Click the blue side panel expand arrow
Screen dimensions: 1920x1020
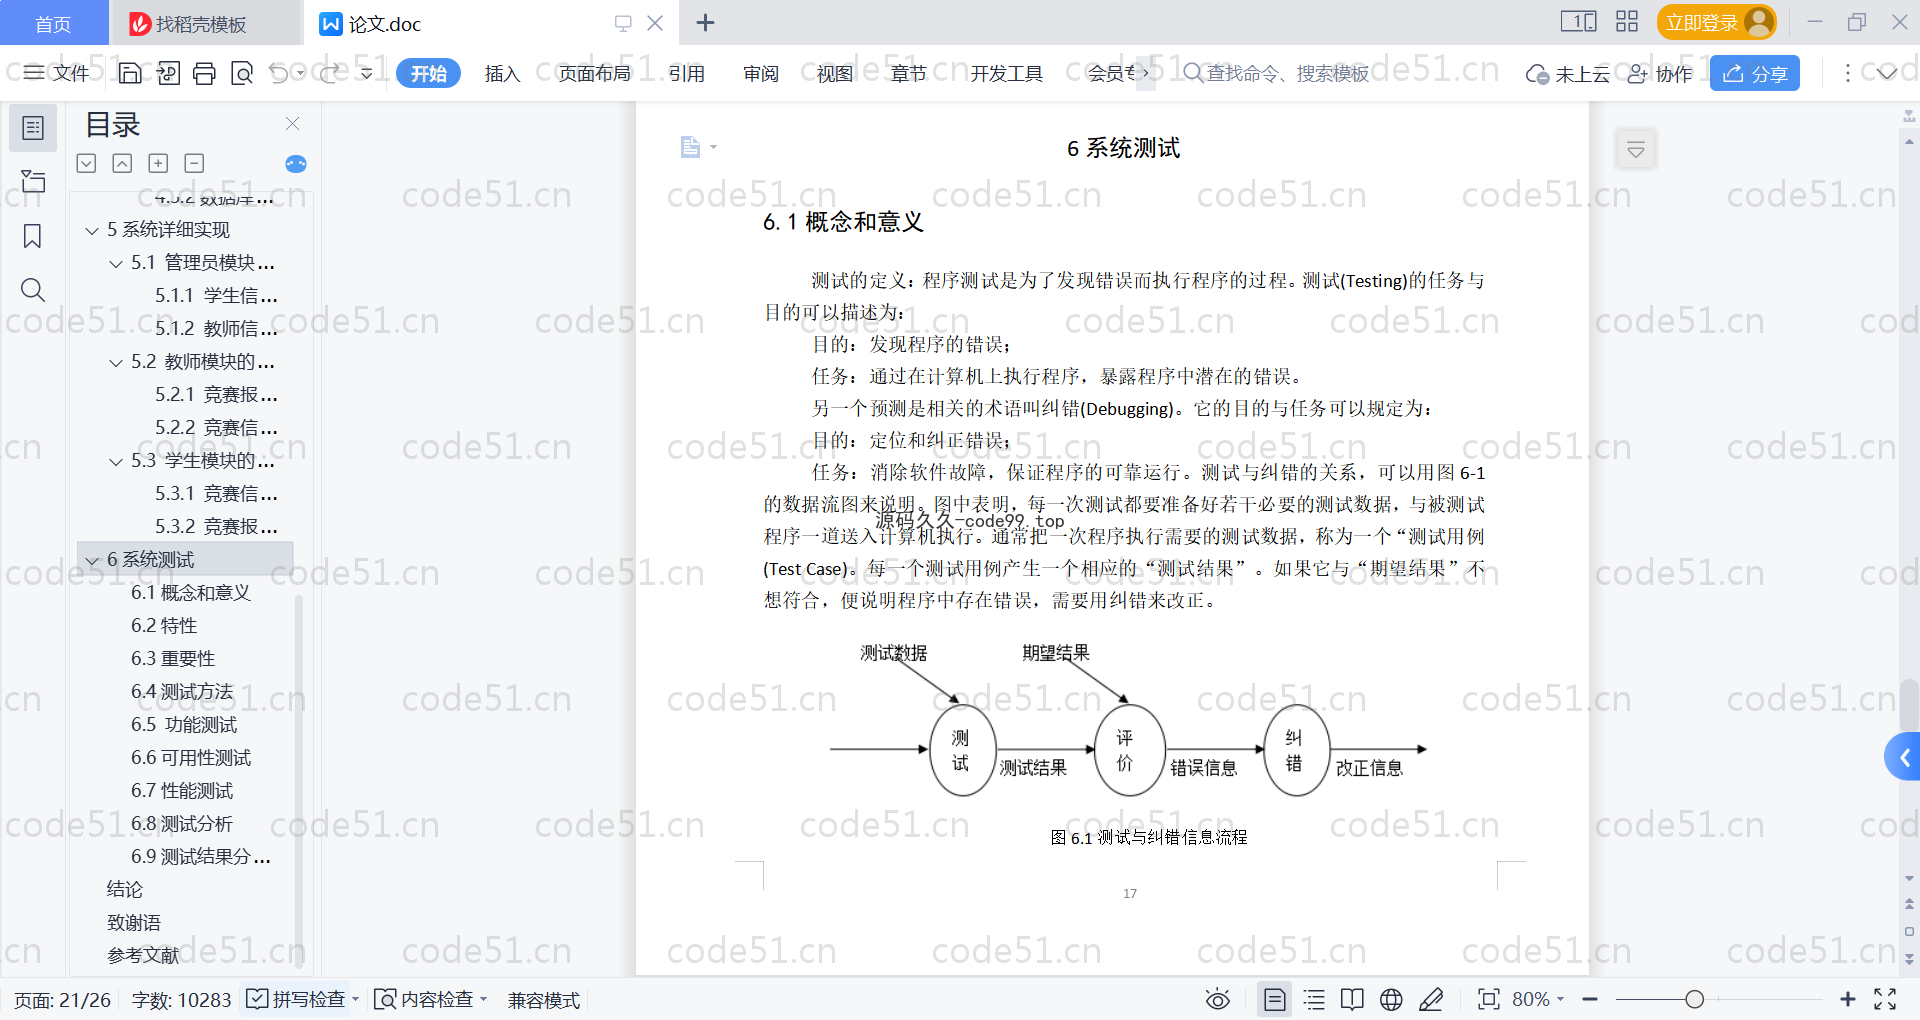(x=1903, y=757)
